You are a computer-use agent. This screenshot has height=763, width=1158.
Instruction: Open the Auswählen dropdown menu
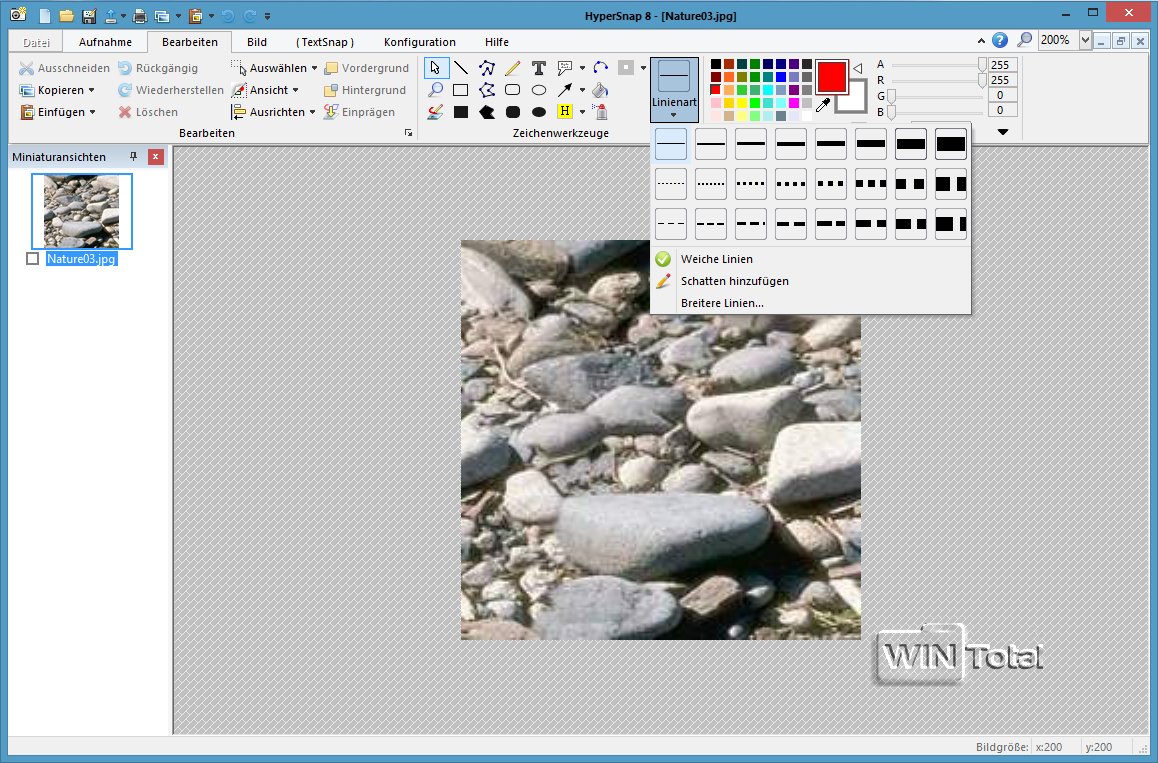tap(314, 68)
